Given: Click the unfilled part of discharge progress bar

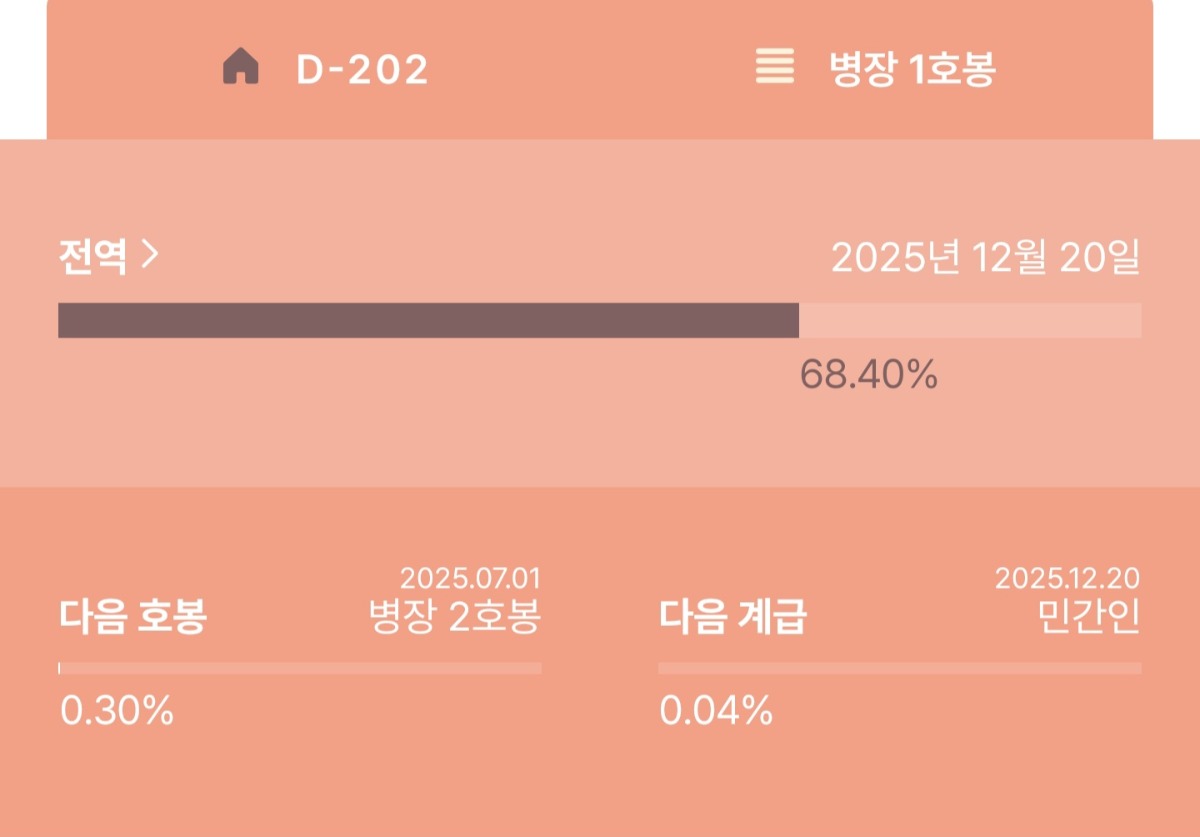Looking at the screenshot, I should [970, 320].
